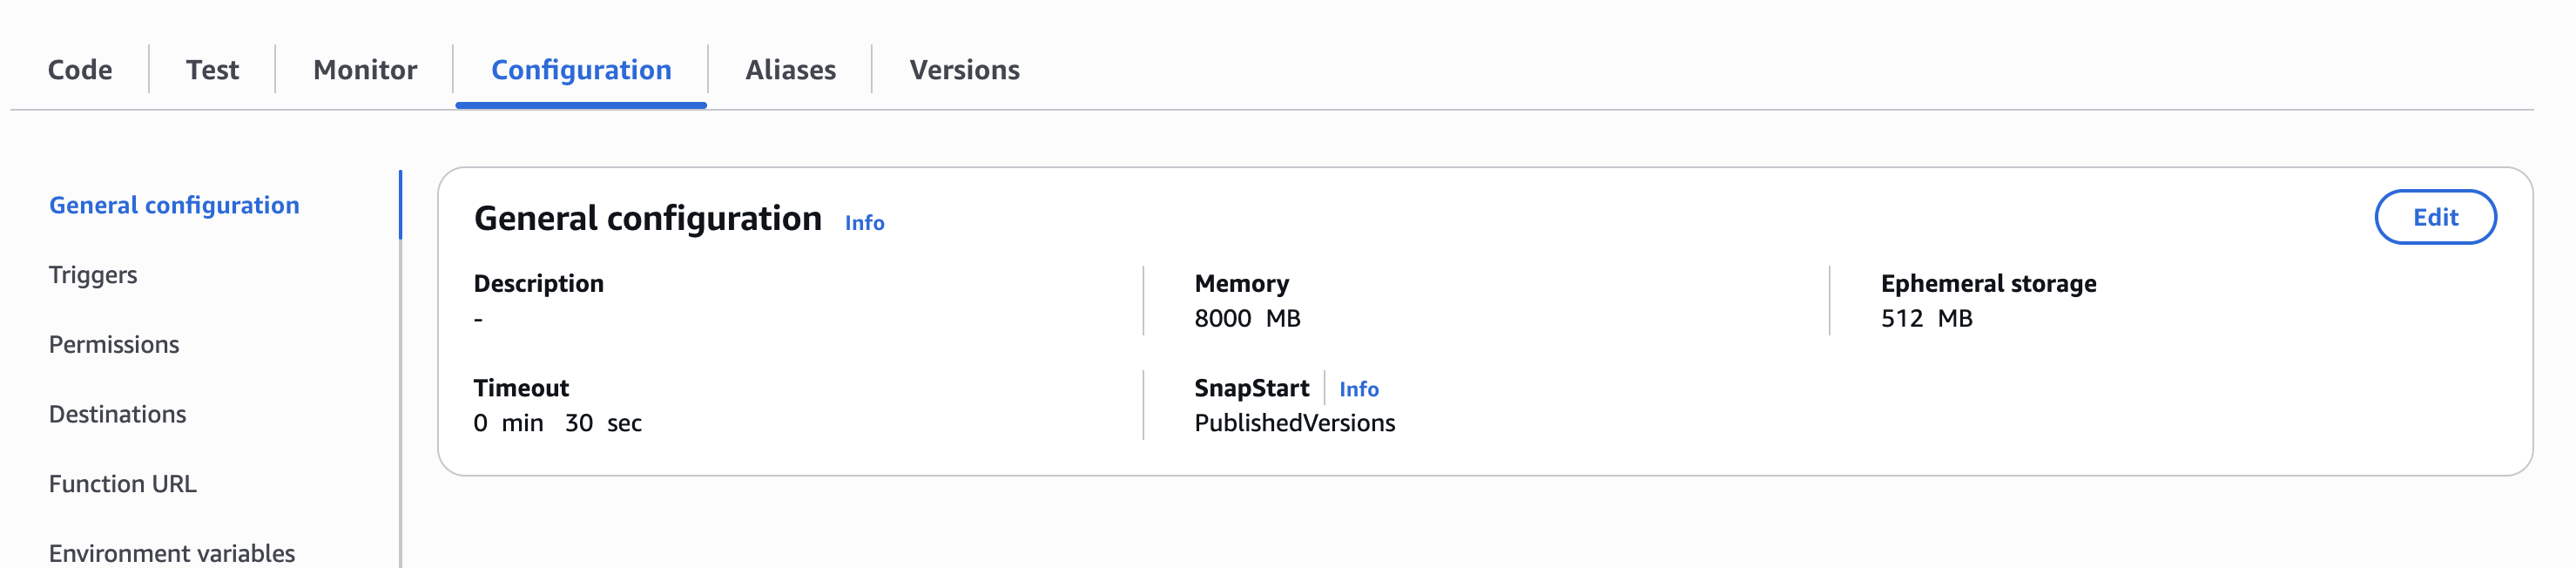Open the Info link next to SnapStart
Viewport: 2576px width, 568px height.
1358,388
